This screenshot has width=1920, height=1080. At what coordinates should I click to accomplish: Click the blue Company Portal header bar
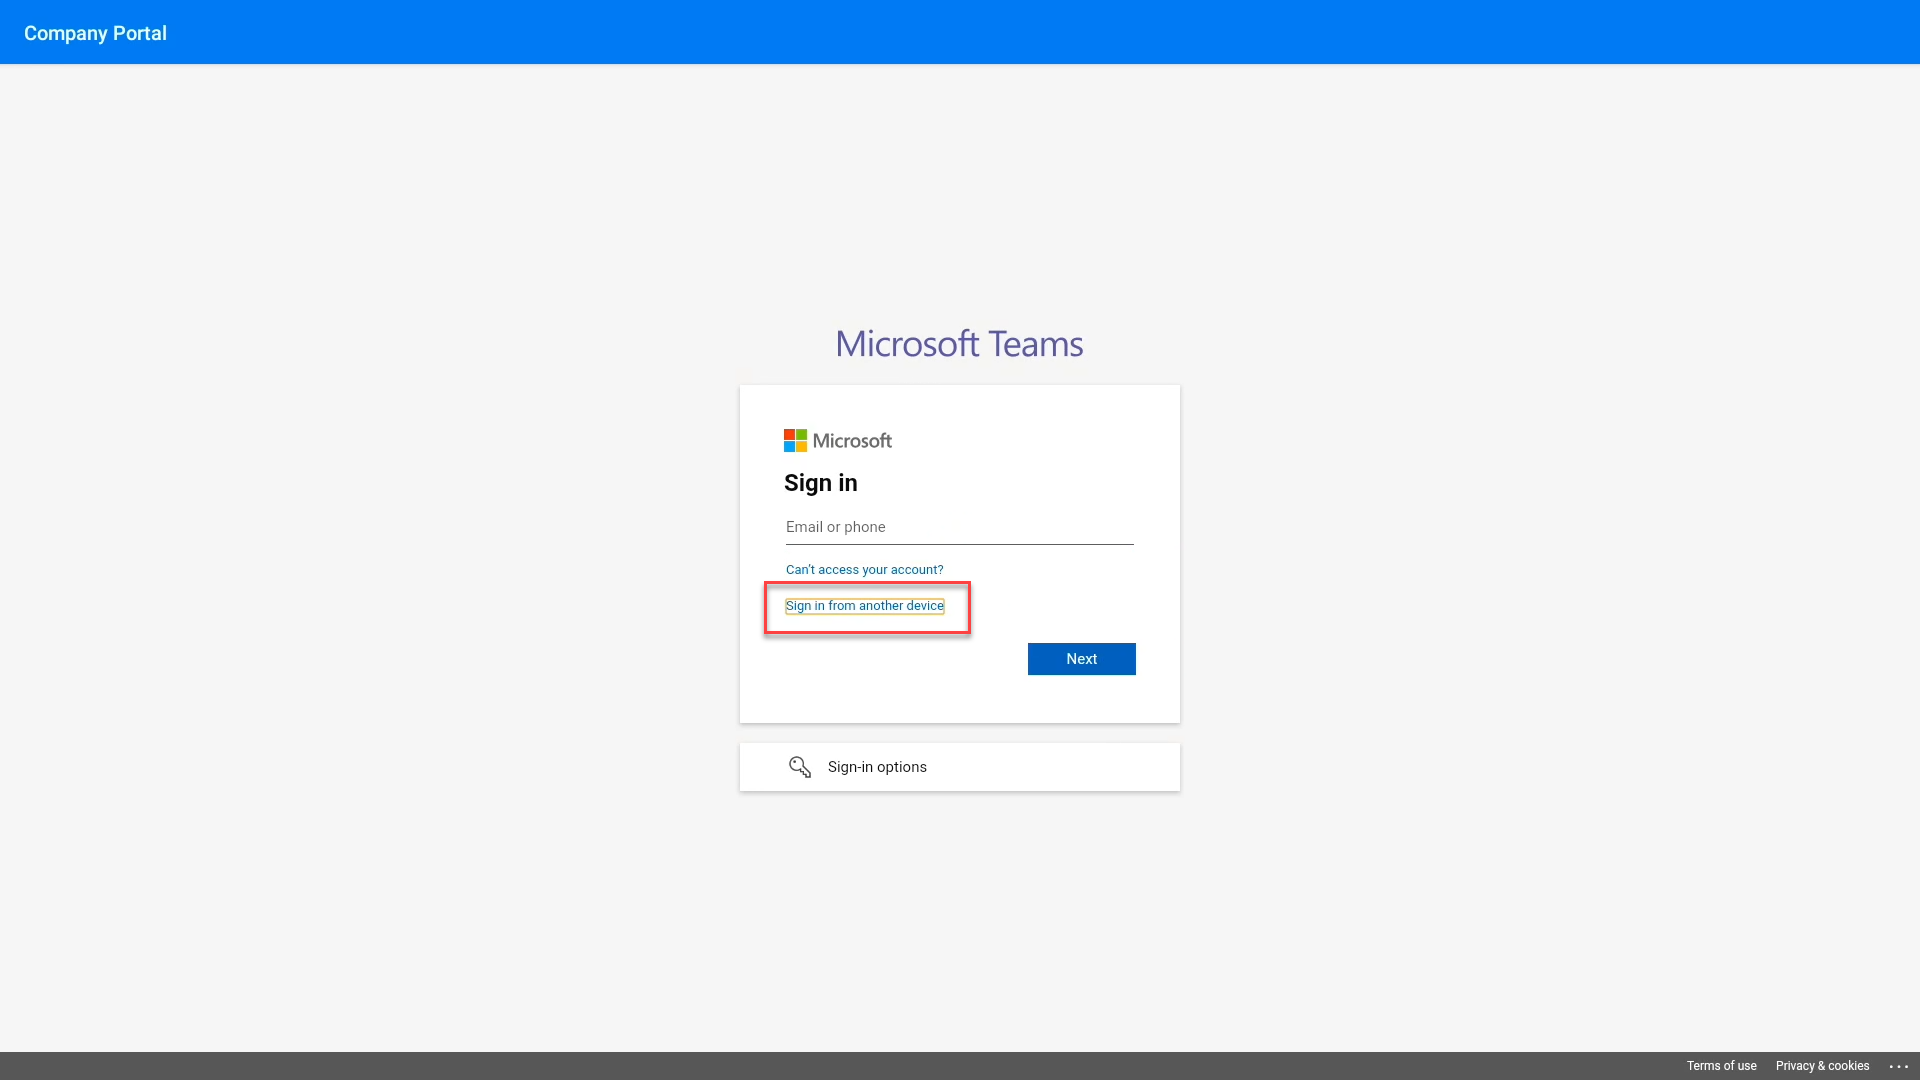[960, 31]
